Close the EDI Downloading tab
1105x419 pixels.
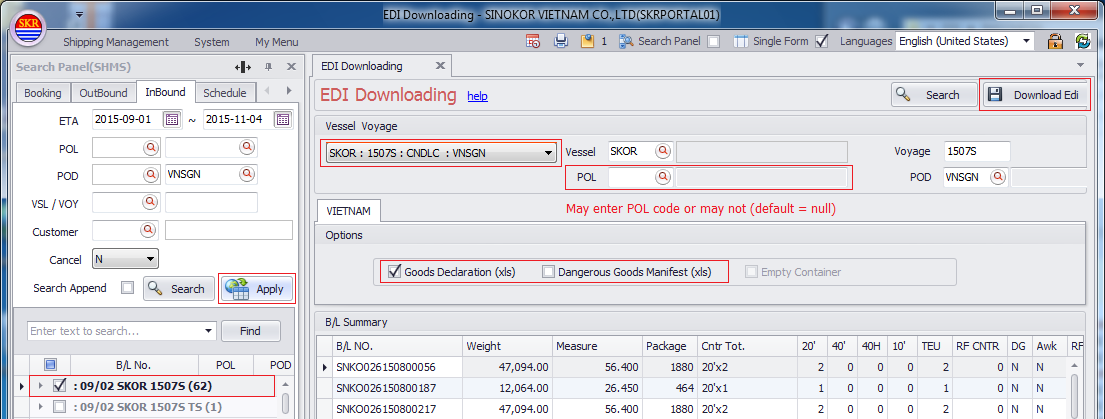[x=440, y=66]
